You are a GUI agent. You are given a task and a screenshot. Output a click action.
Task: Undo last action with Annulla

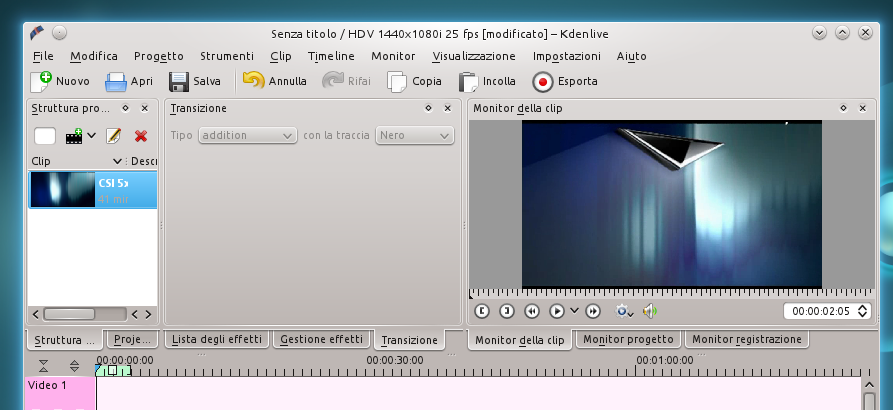(254, 82)
